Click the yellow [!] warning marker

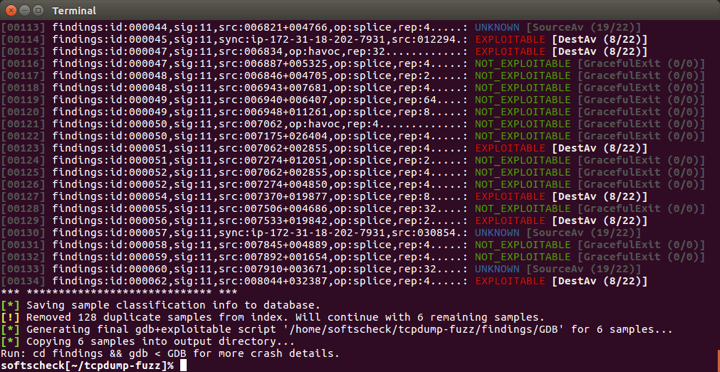tap(11, 317)
